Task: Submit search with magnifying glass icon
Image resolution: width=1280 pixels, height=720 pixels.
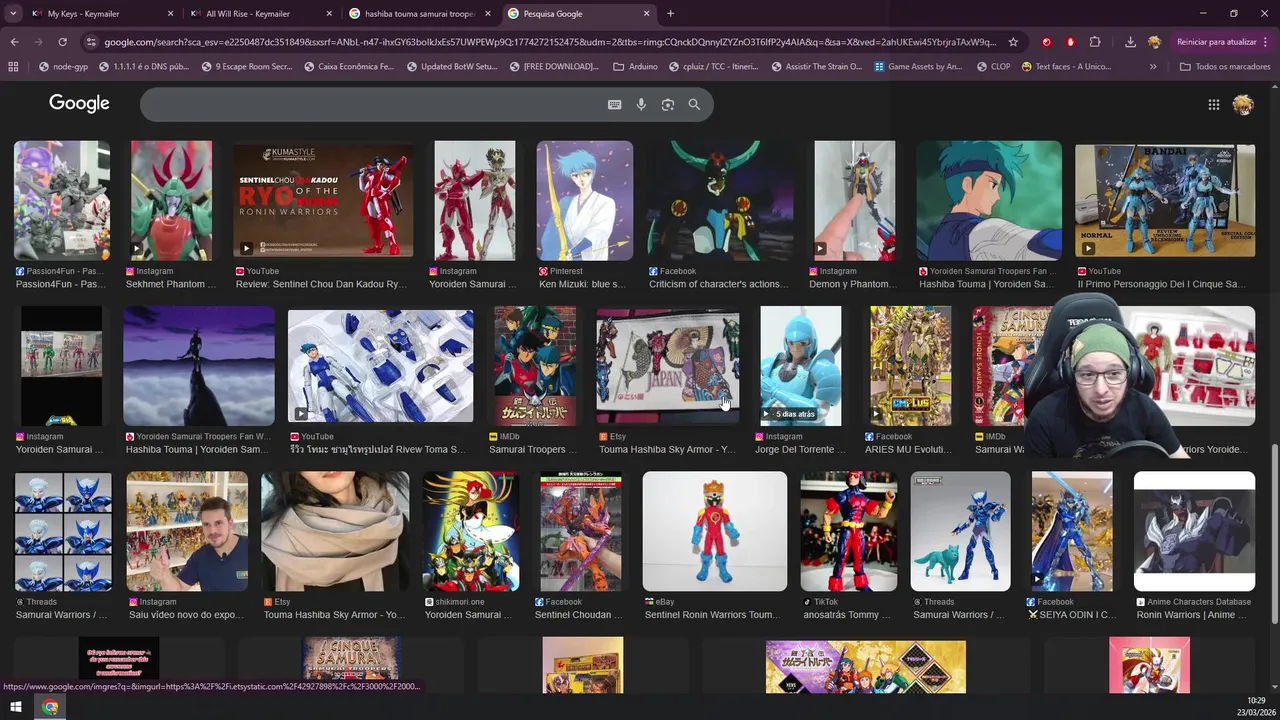Action: click(x=694, y=104)
